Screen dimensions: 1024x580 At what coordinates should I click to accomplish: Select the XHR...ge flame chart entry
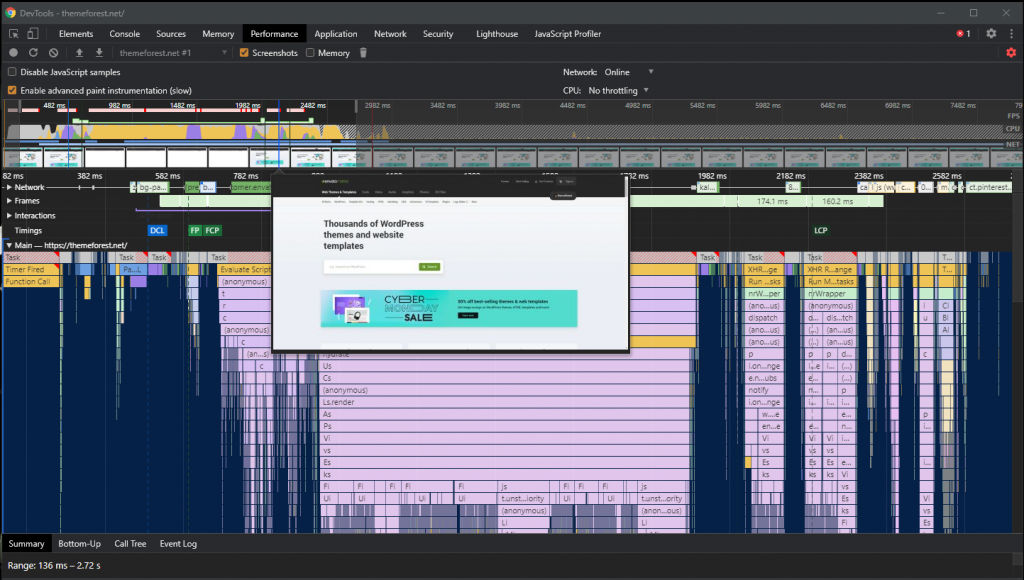coord(764,270)
